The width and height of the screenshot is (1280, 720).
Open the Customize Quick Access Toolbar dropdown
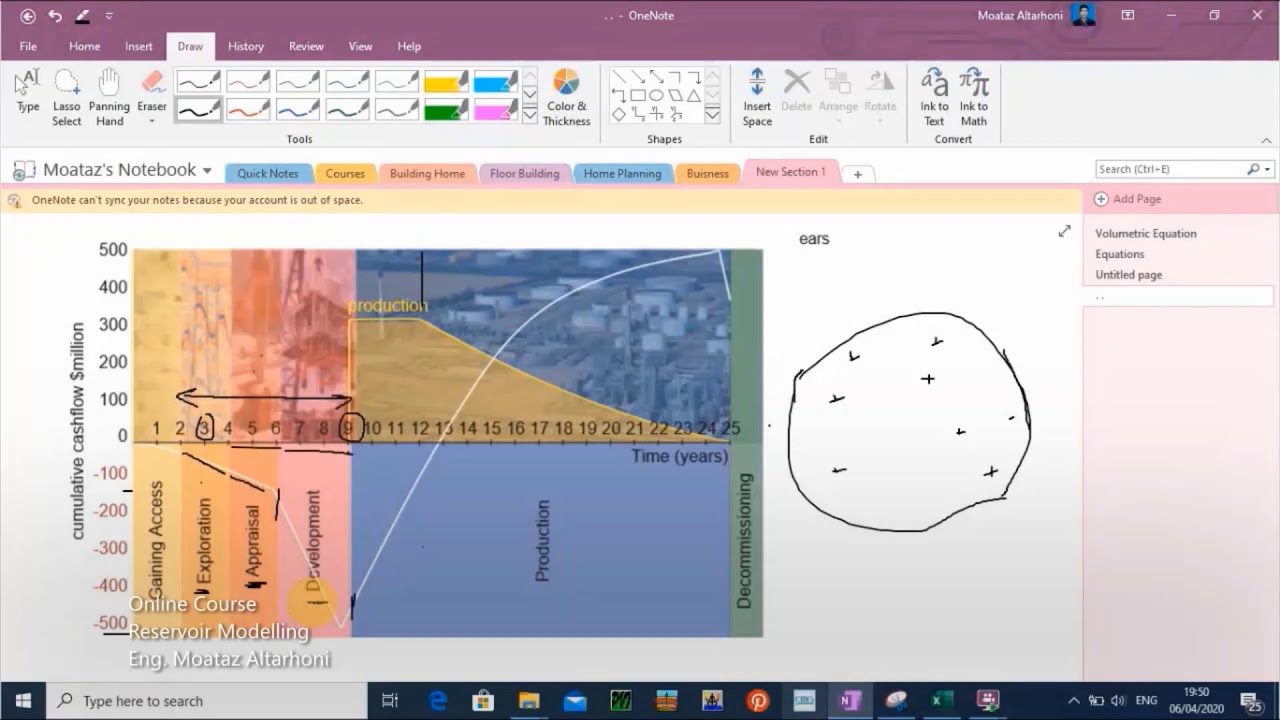[x=109, y=16]
